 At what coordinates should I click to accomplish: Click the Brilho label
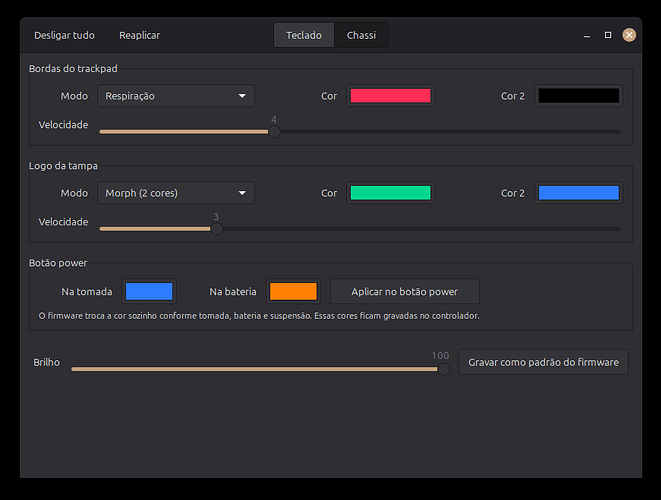pos(46,363)
